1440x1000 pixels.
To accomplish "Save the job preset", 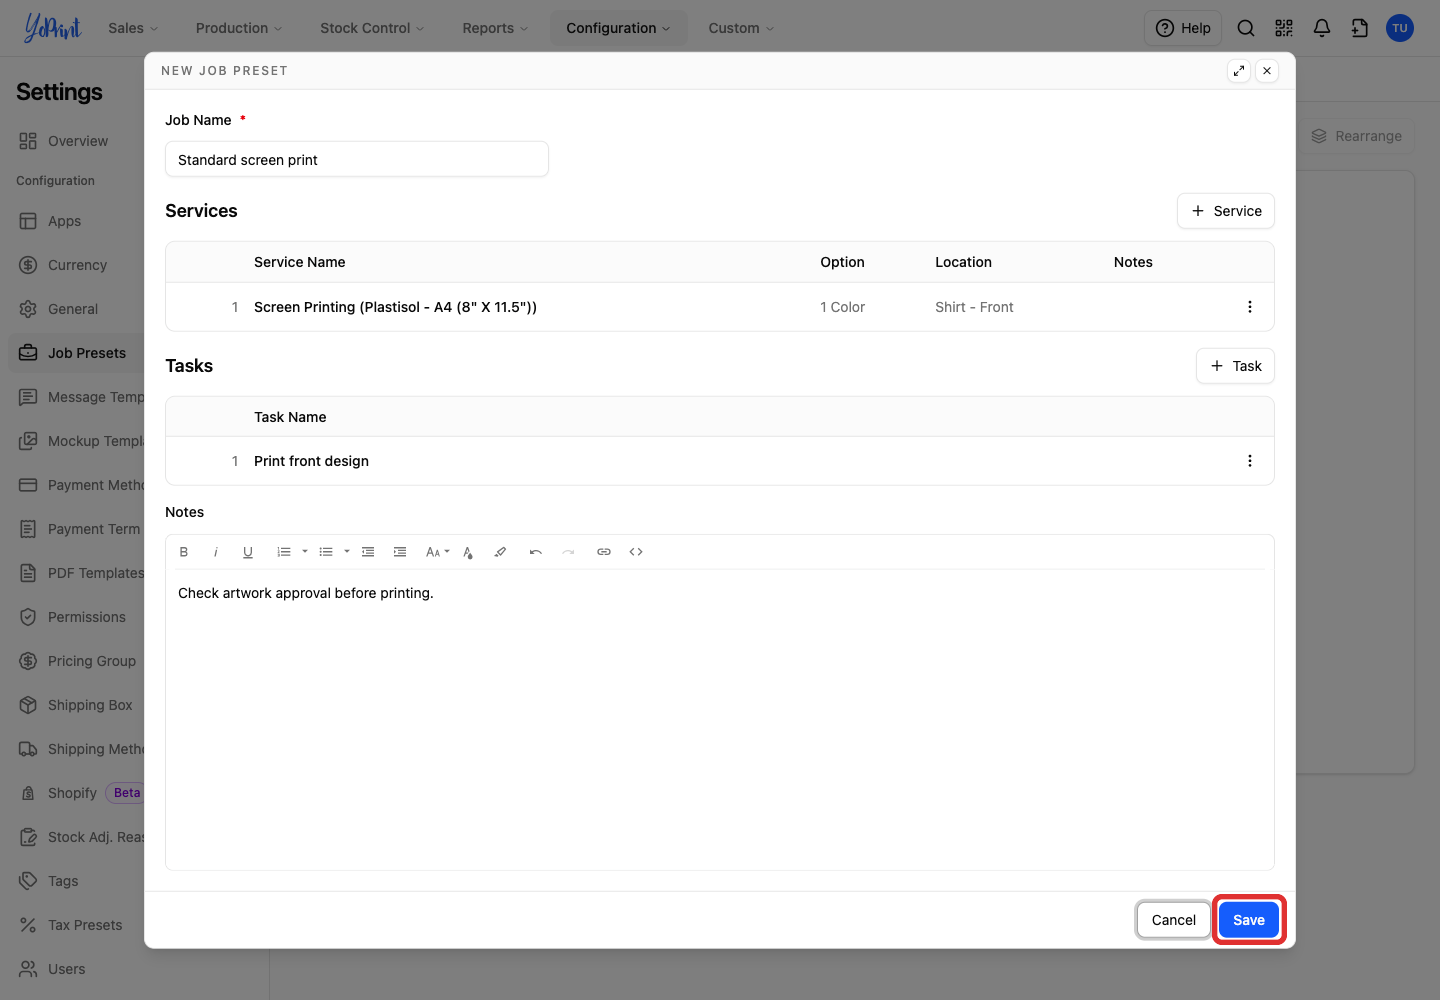I will click(x=1249, y=920).
